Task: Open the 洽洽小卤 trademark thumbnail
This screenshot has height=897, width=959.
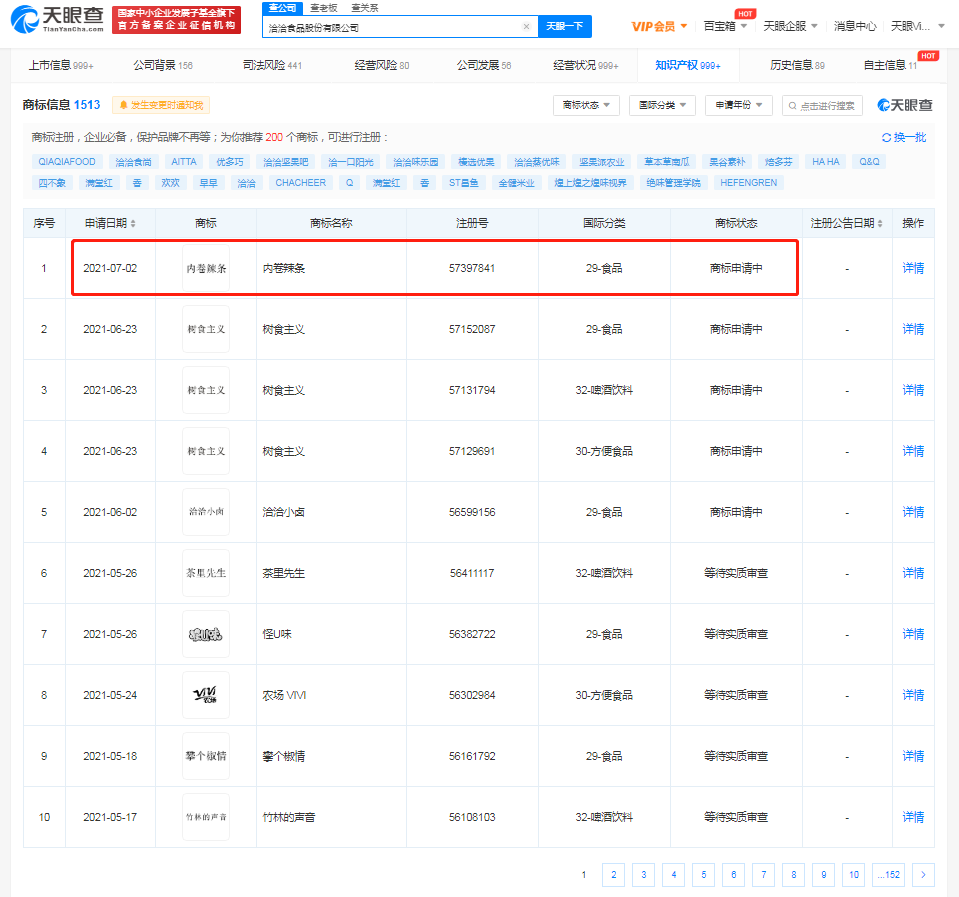Action: pos(206,512)
